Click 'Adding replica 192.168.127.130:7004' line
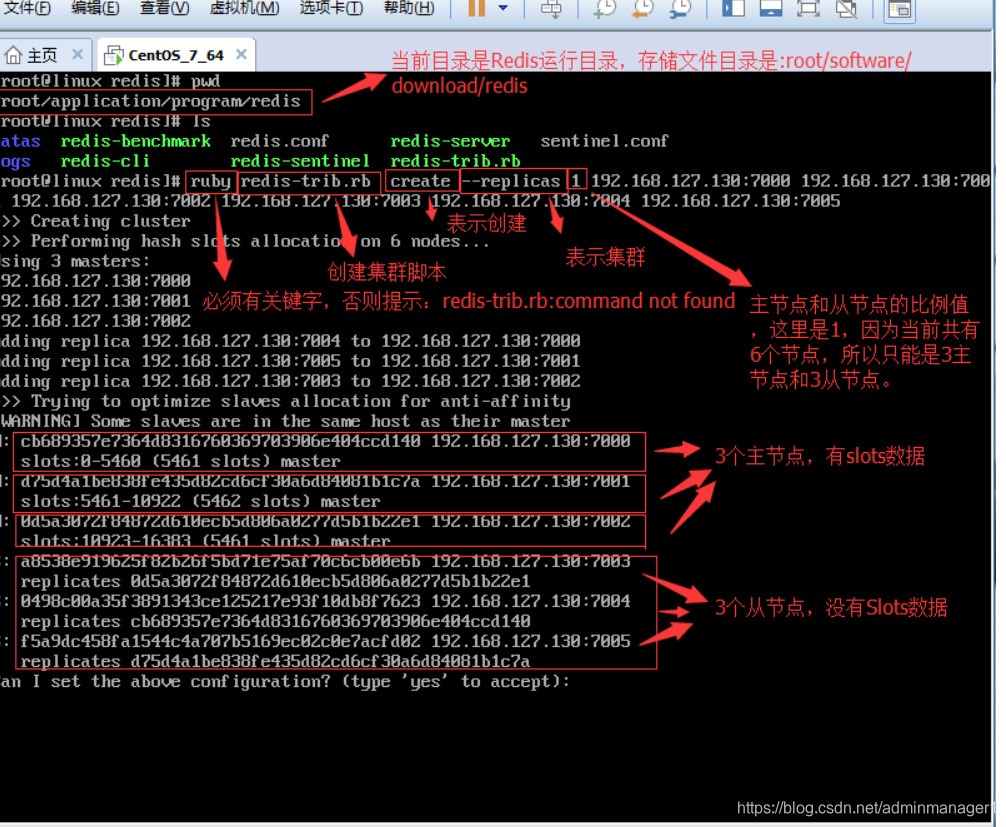 pos(291,341)
